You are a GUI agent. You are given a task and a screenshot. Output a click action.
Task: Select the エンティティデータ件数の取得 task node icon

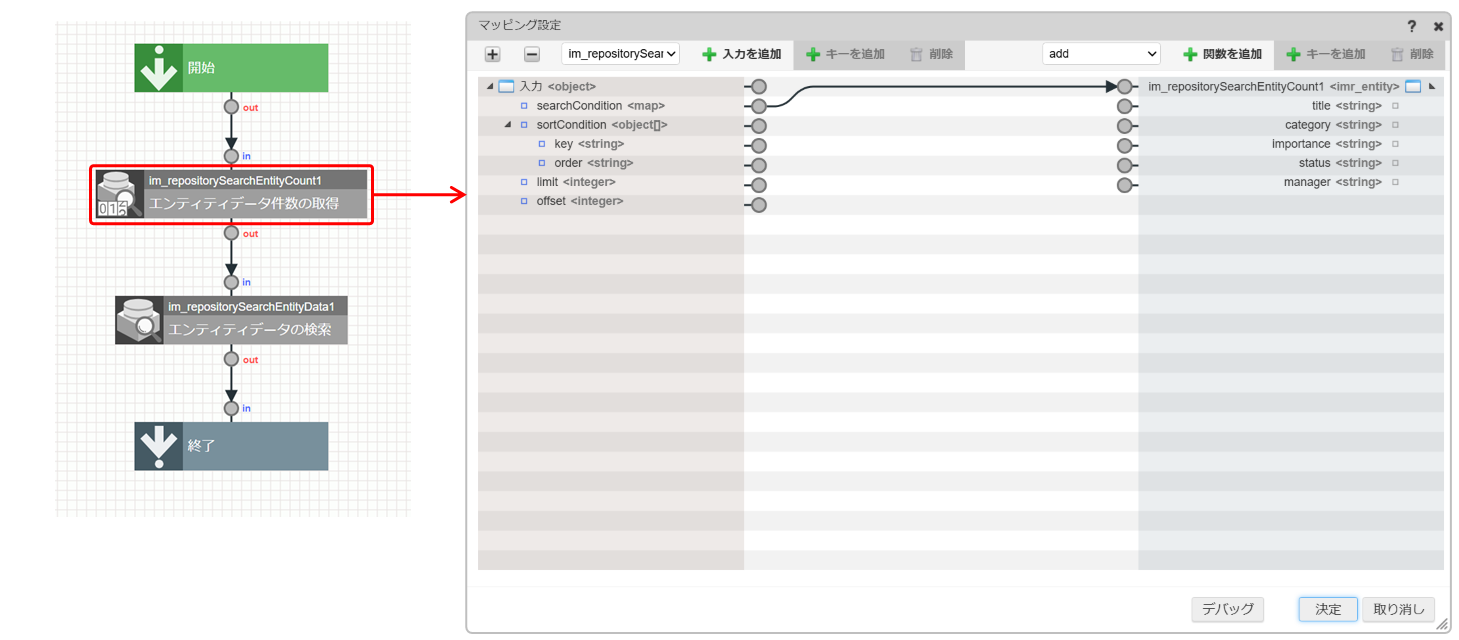(119, 194)
